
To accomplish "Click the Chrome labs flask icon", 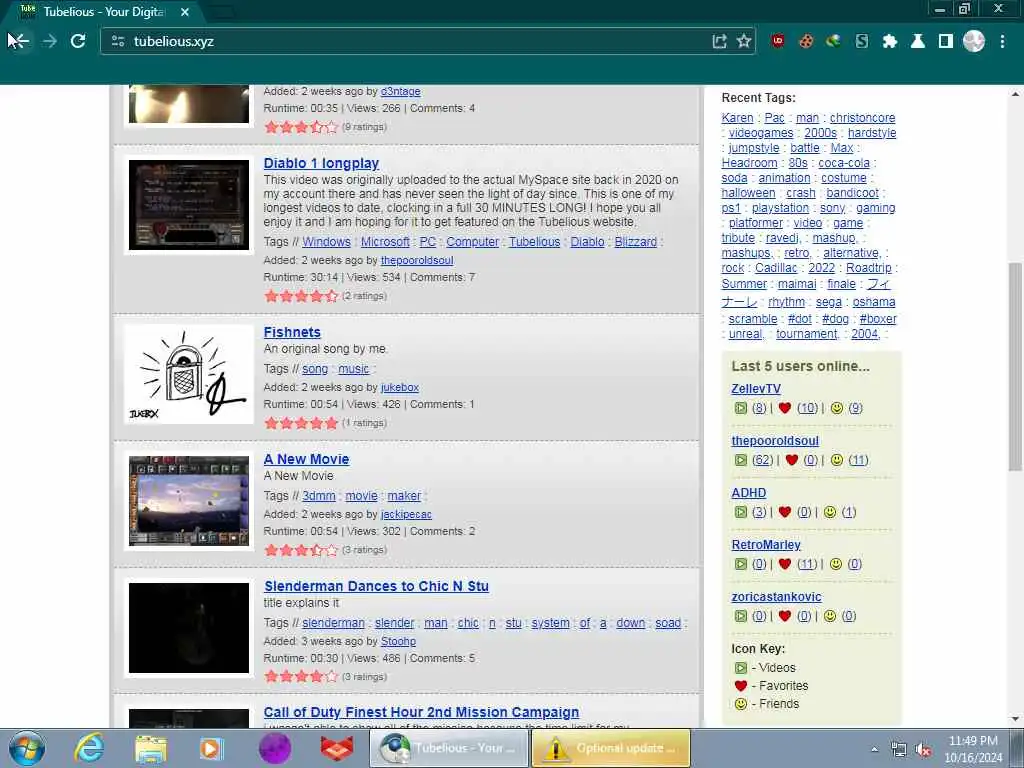I will (x=918, y=41).
